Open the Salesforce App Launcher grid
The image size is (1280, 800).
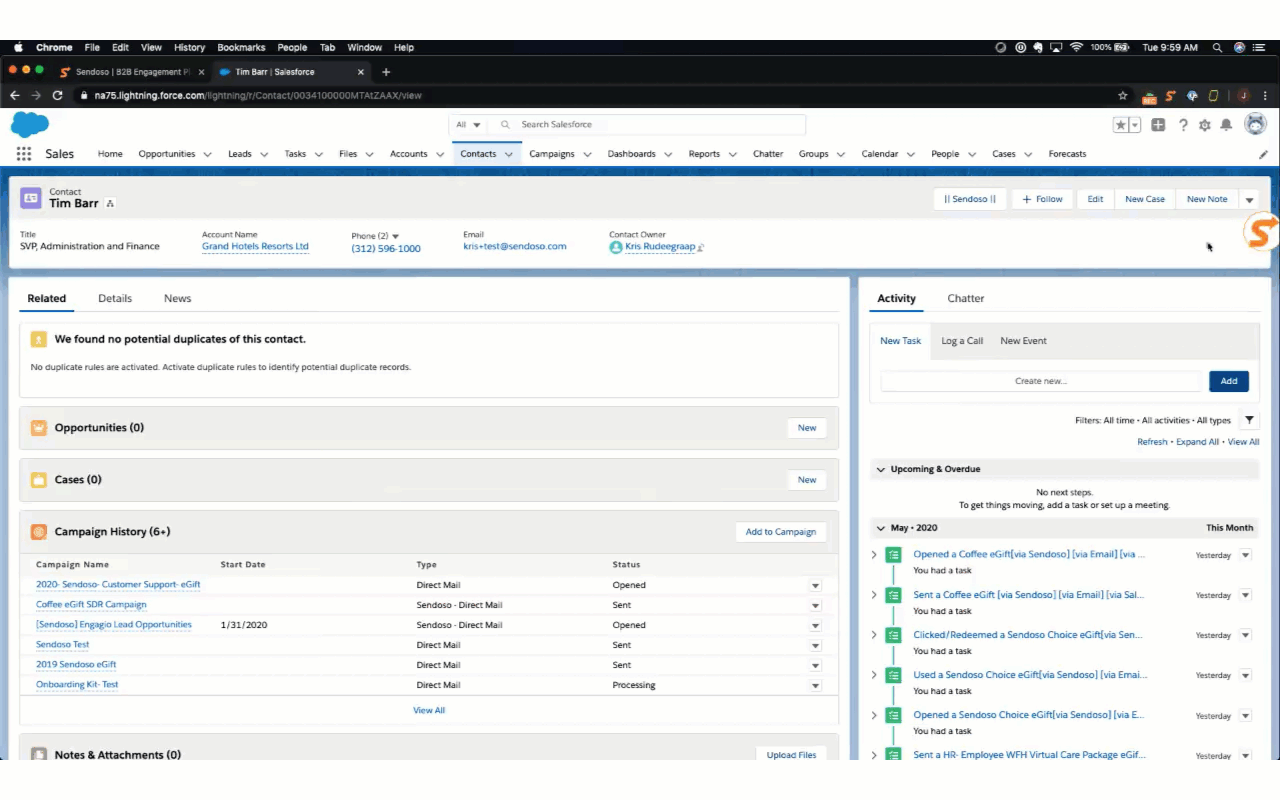click(23, 153)
